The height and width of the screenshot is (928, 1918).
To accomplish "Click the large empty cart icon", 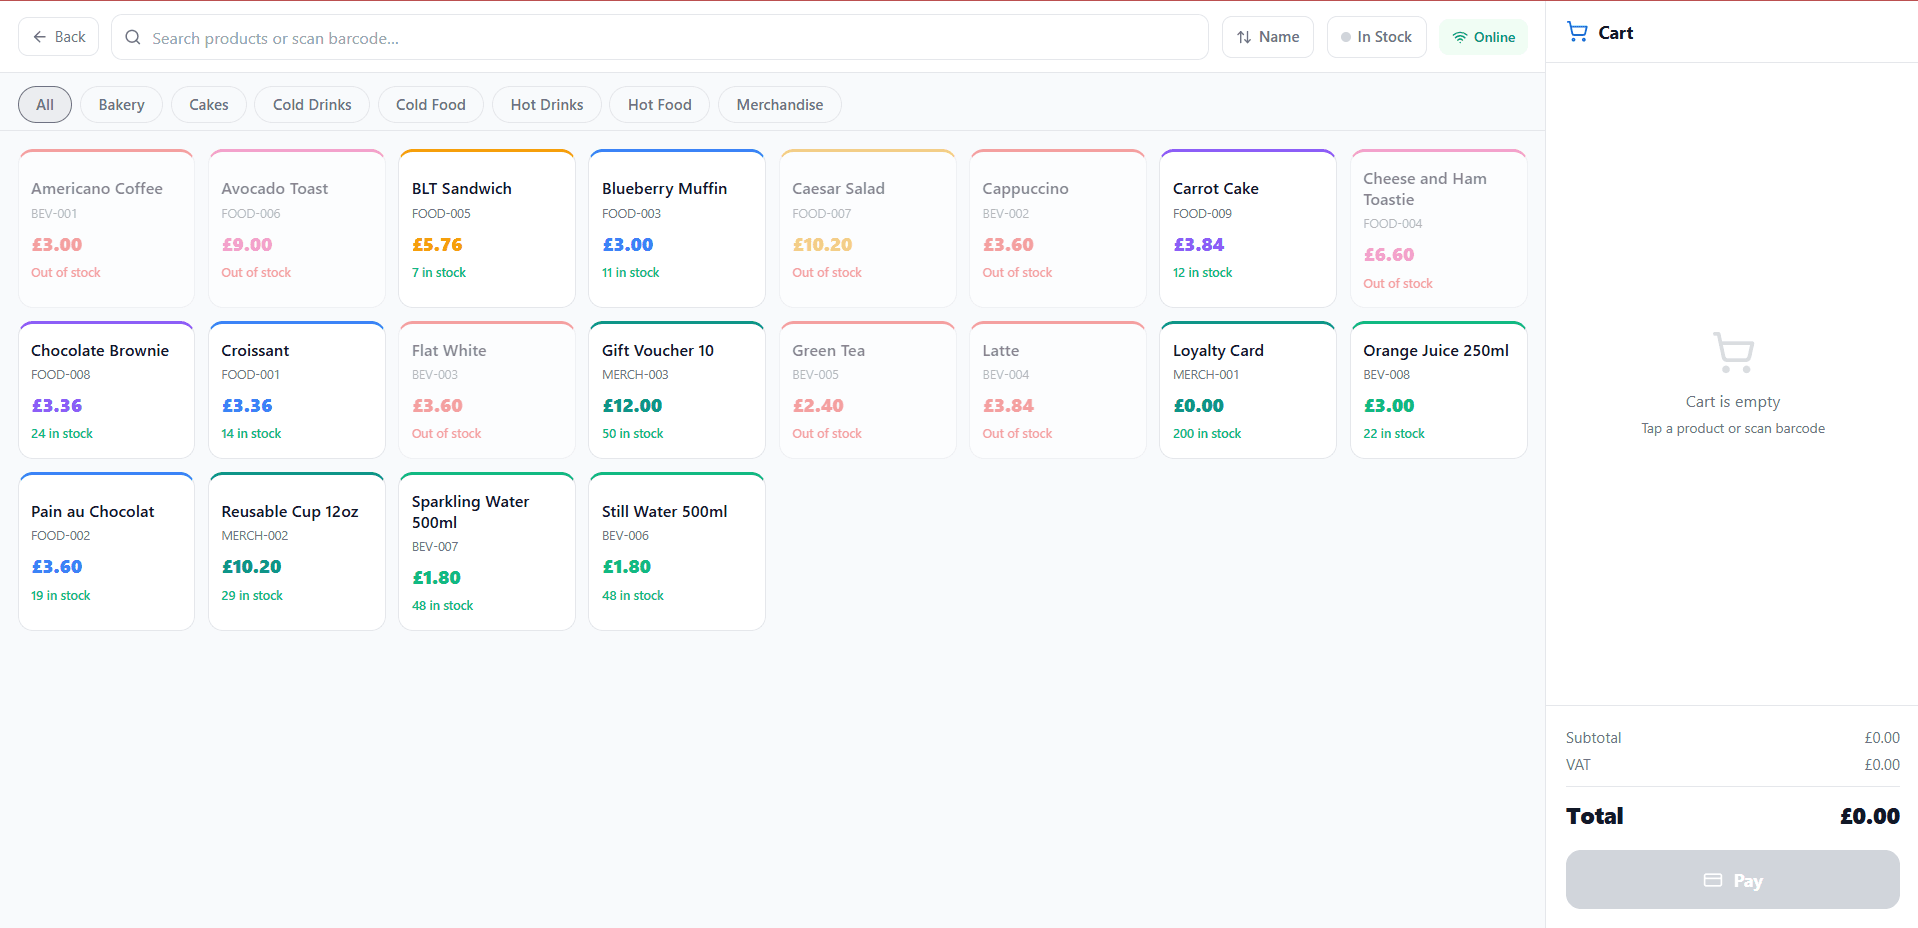I will coord(1733,352).
